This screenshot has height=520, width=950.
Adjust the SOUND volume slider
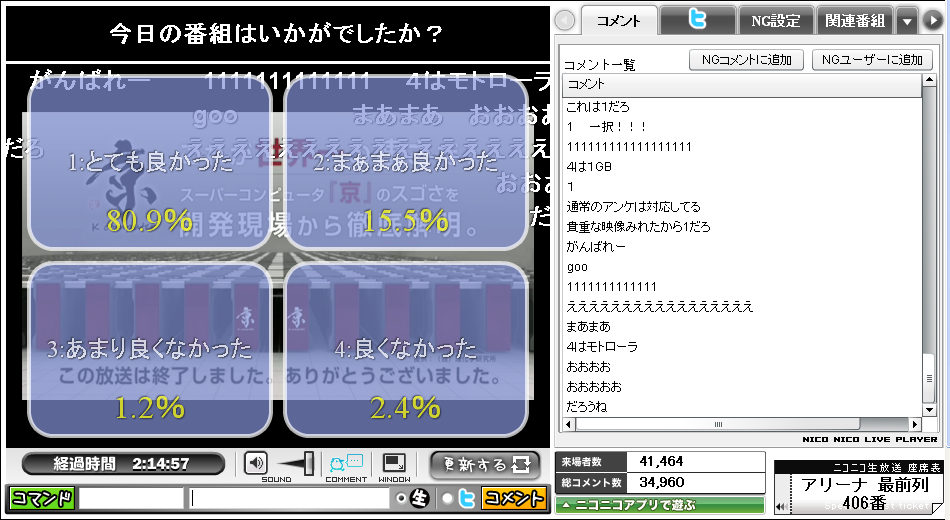296,464
